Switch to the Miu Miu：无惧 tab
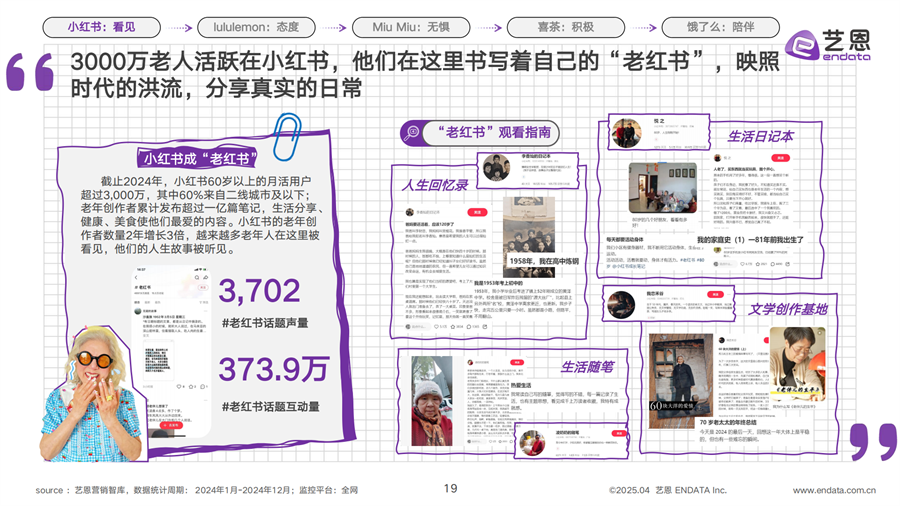 pyautogui.click(x=411, y=27)
